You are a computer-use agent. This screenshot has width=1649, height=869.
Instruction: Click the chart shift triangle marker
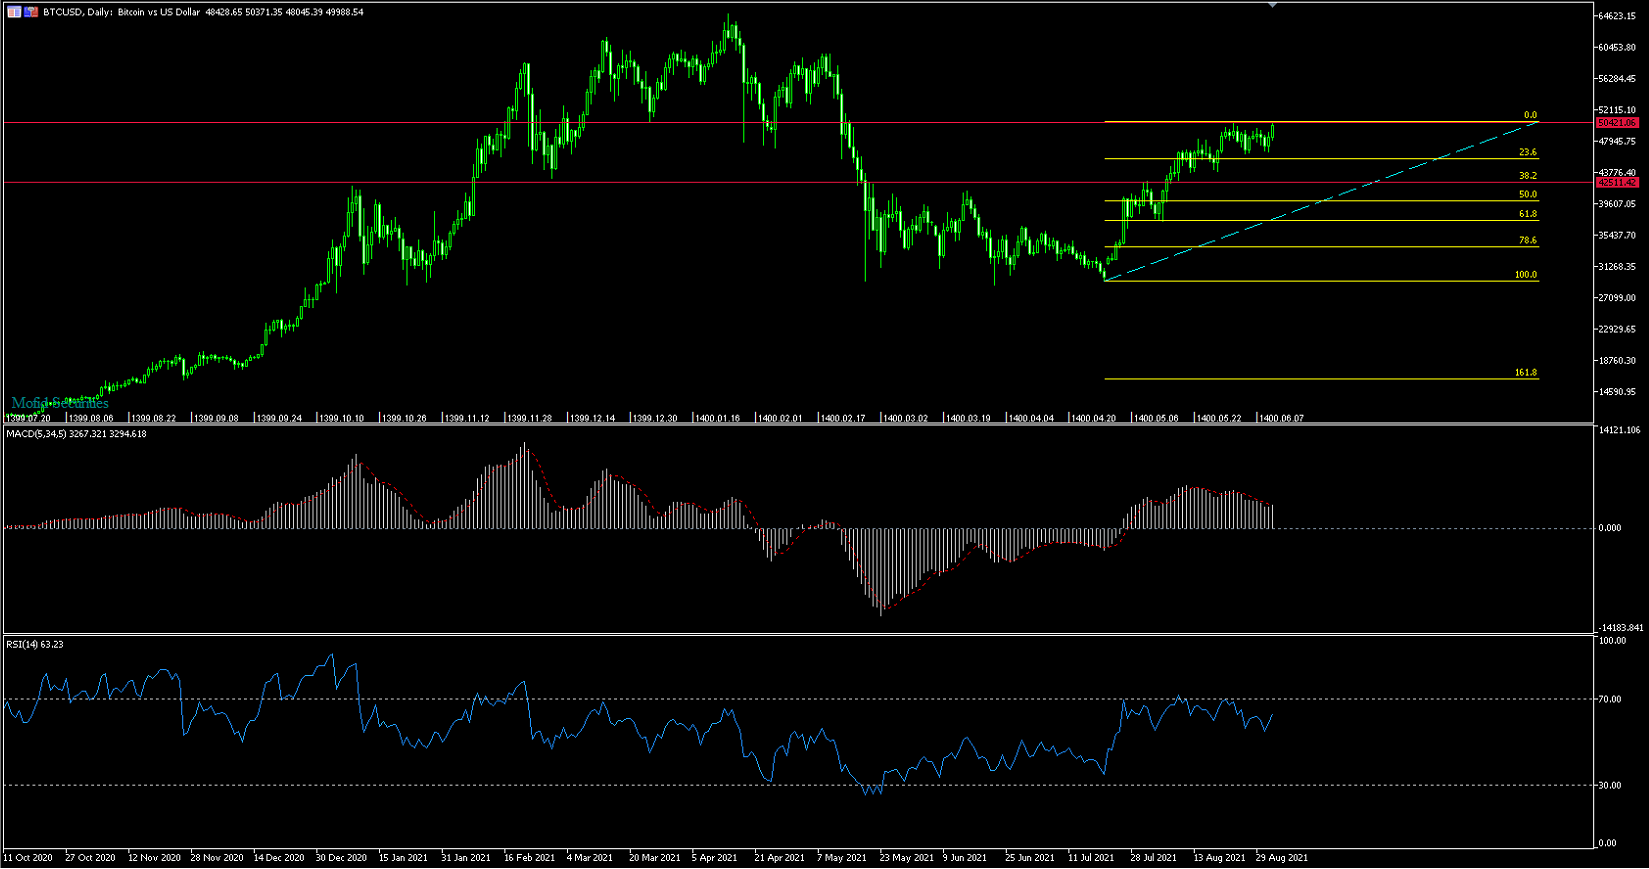click(x=1272, y=5)
